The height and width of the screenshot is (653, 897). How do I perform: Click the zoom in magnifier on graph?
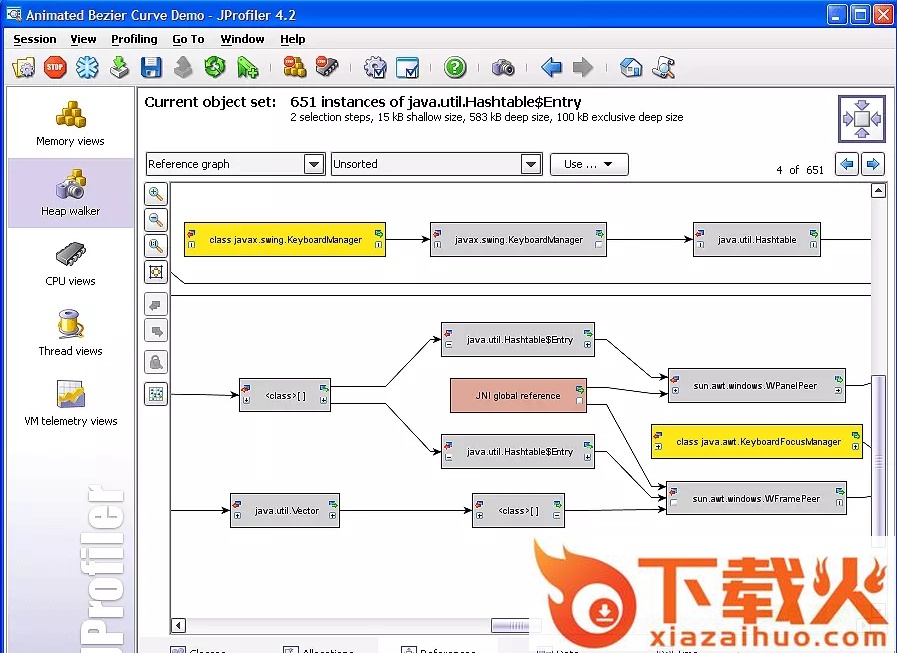pyautogui.click(x=156, y=194)
